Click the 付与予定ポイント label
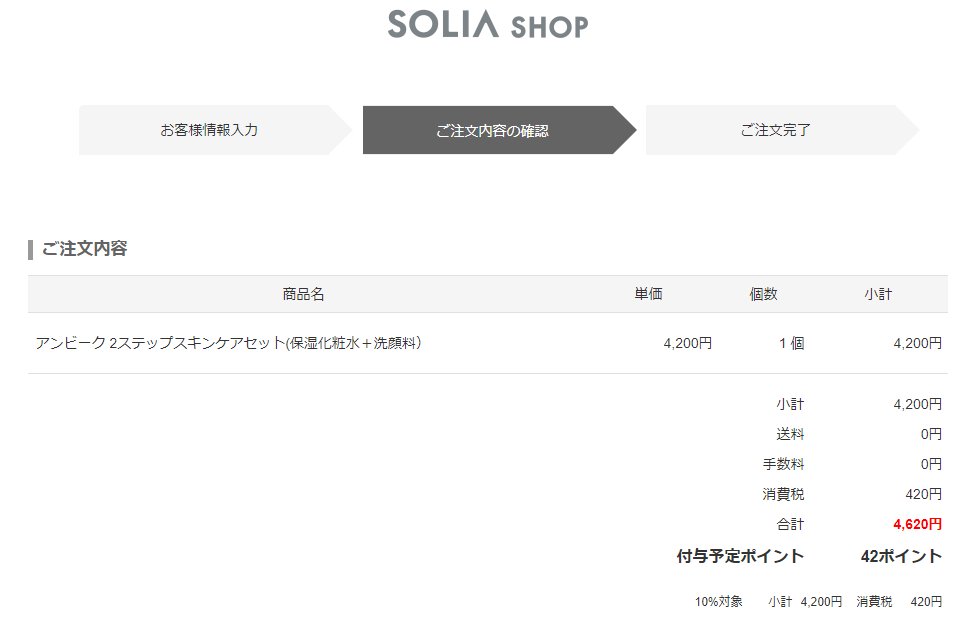Image resolution: width=979 pixels, height=637 pixels. (740, 556)
